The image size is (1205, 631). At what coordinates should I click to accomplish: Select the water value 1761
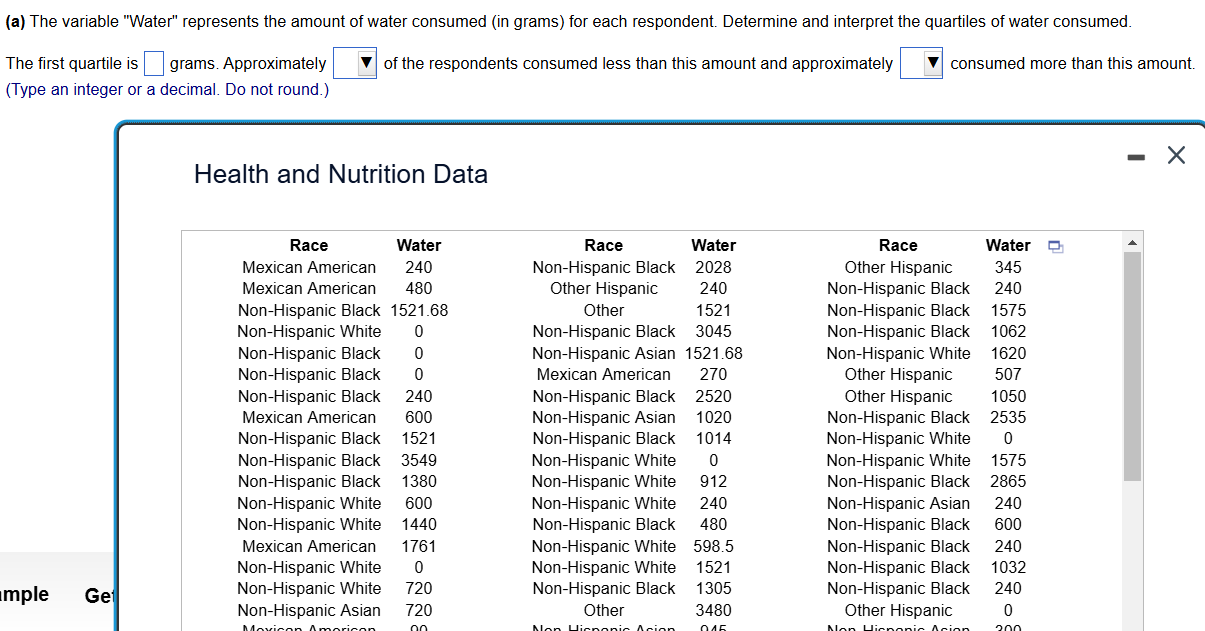click(x=419, y=546)
